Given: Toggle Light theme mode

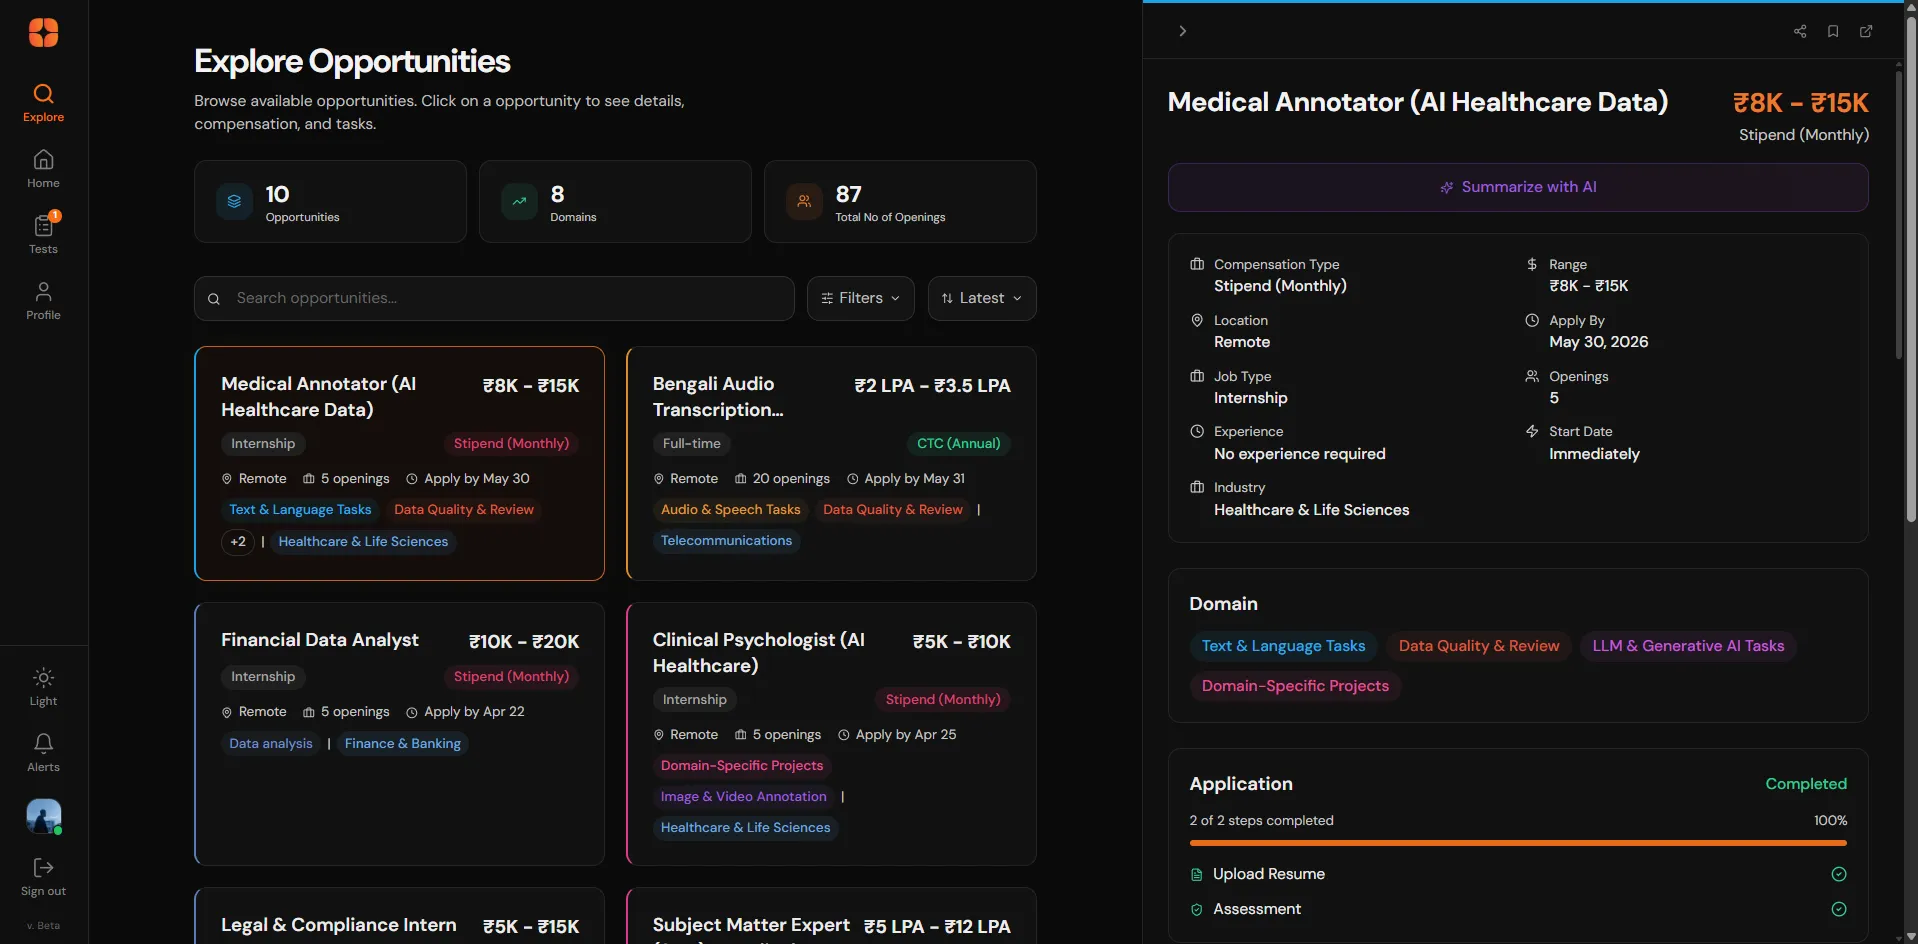Looking at the screenshot, I should coord(43,687).
